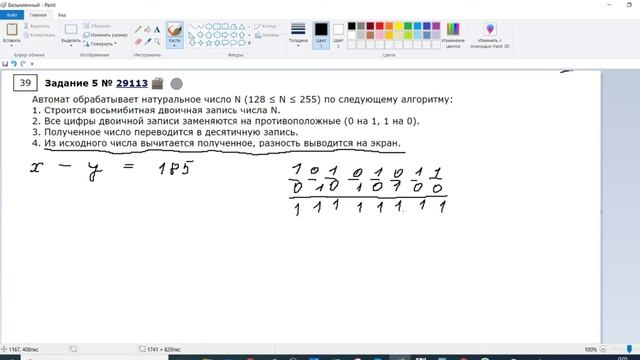Click the Select (Выделить) rectangle icon
The height and width of the screenshot is (360, 640).
(71, 29)
